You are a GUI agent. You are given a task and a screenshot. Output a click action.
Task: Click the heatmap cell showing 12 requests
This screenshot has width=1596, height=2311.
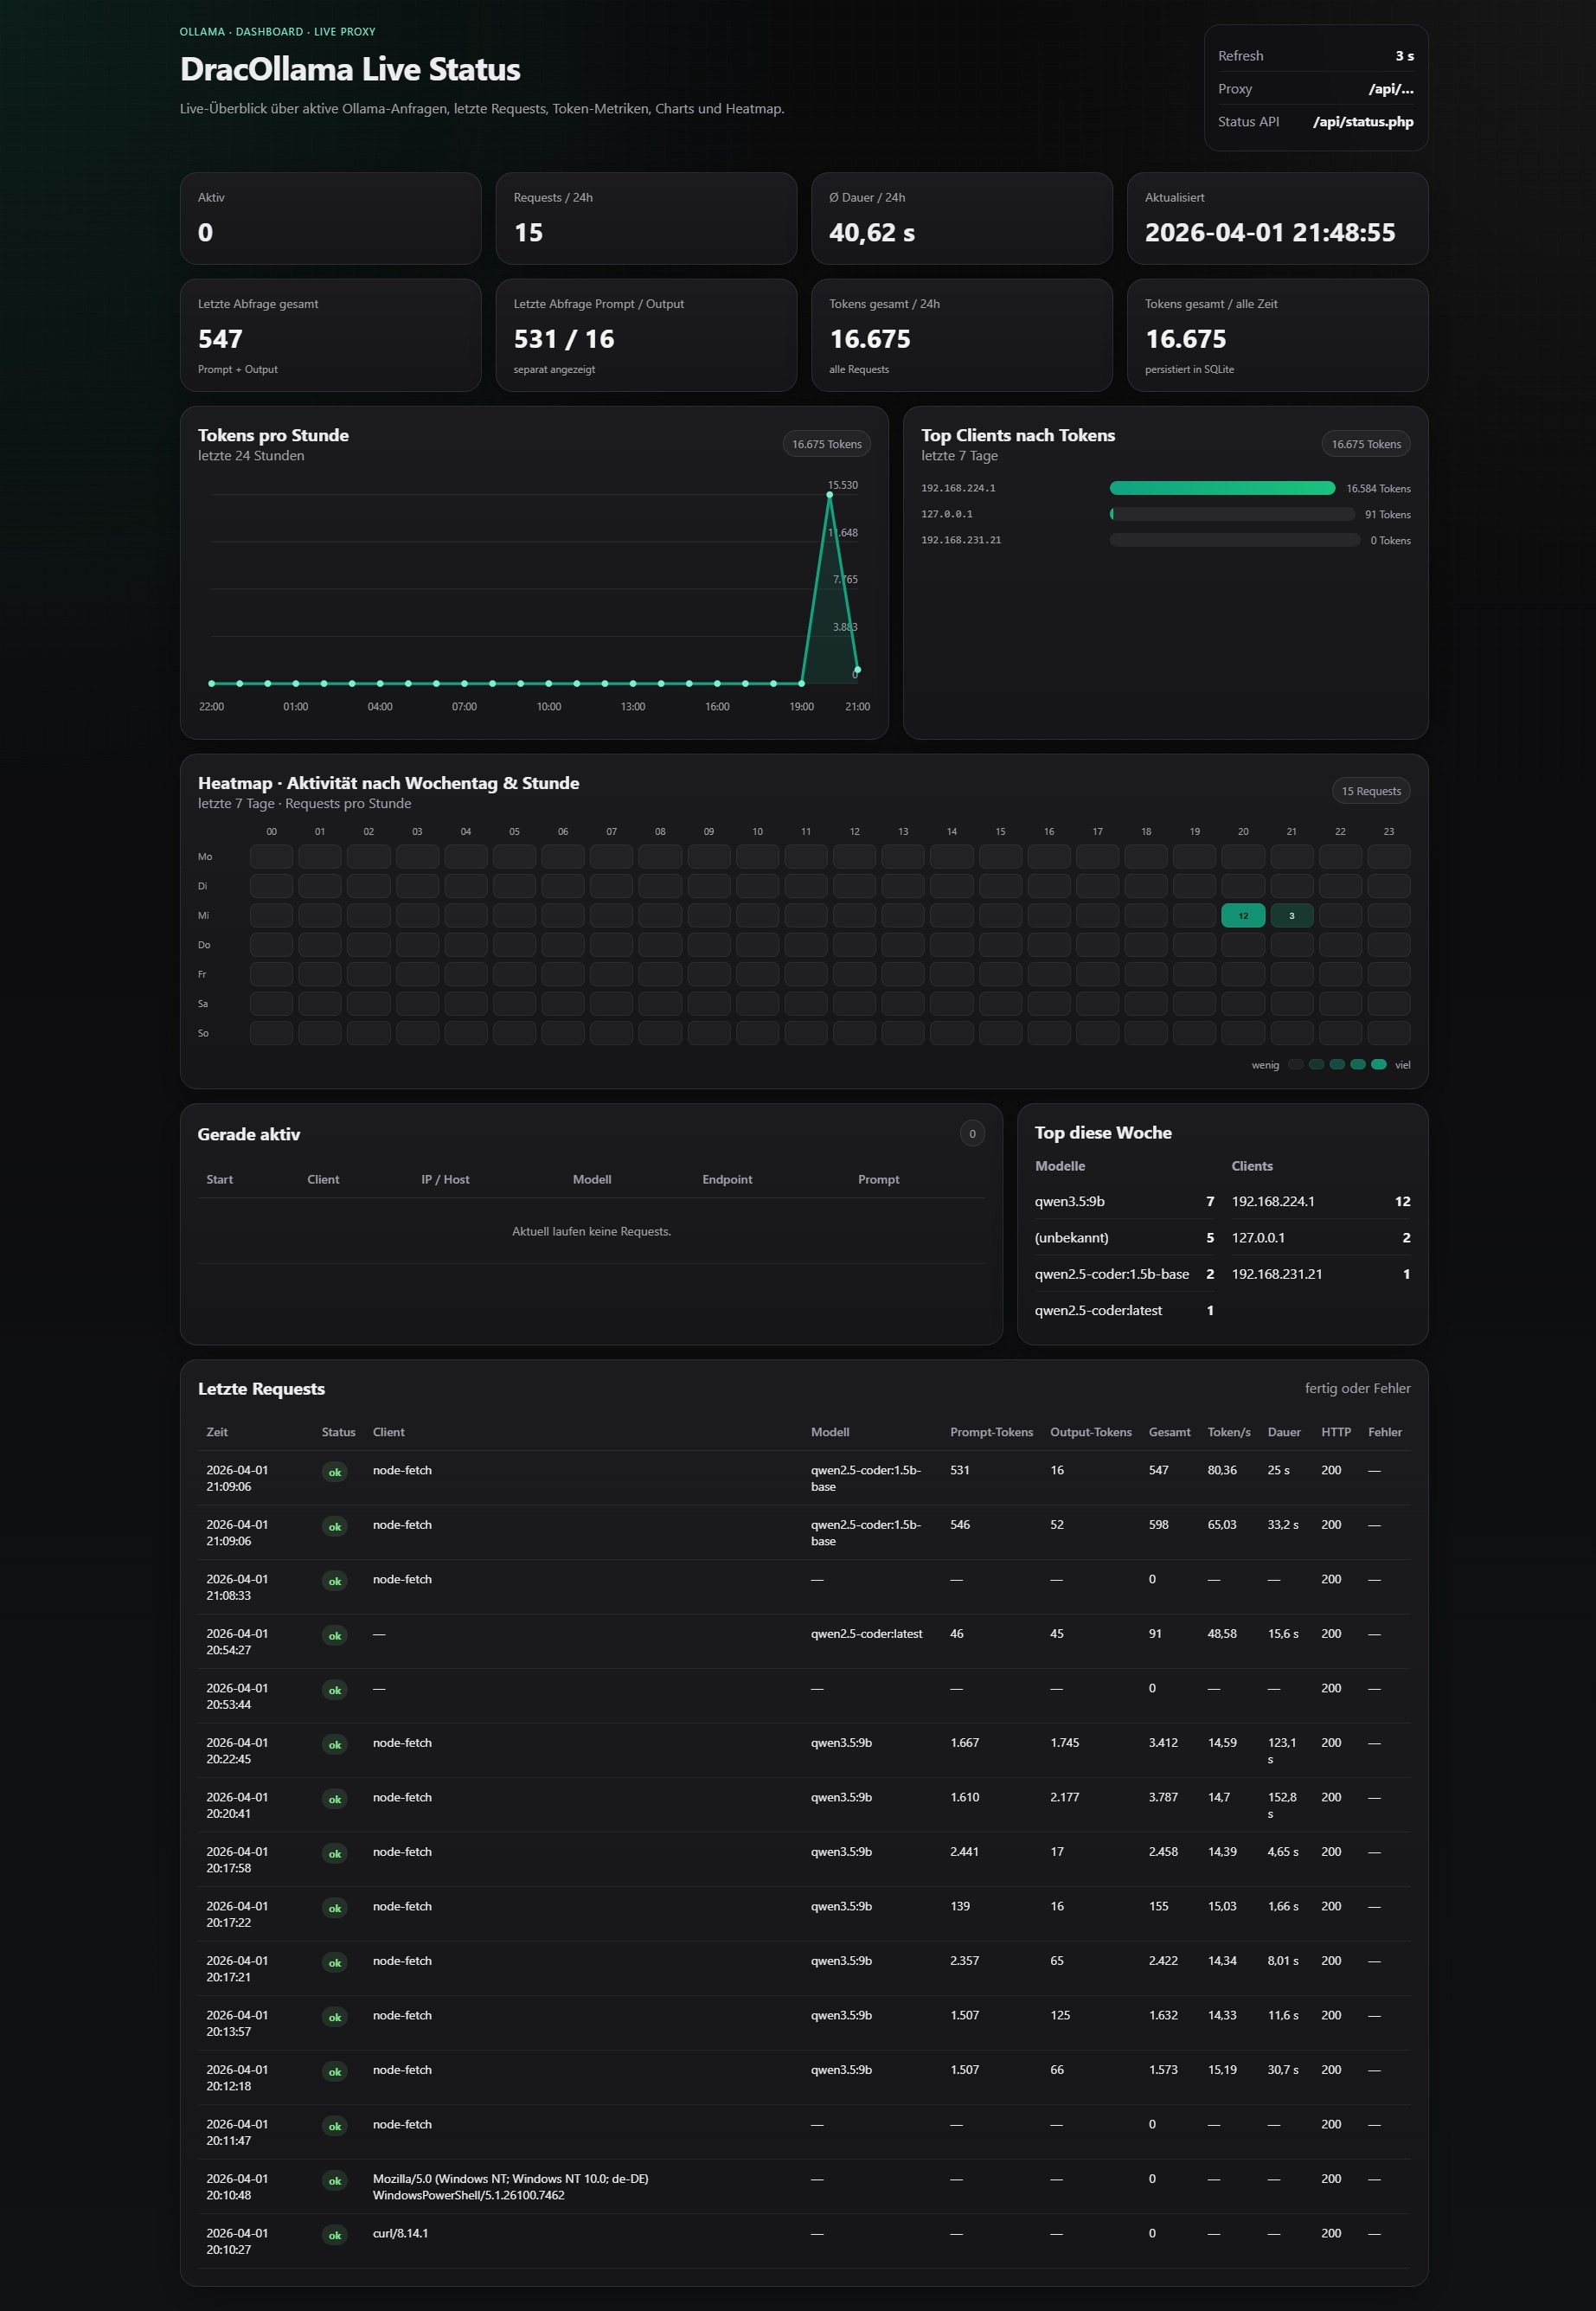point(1242,915)
